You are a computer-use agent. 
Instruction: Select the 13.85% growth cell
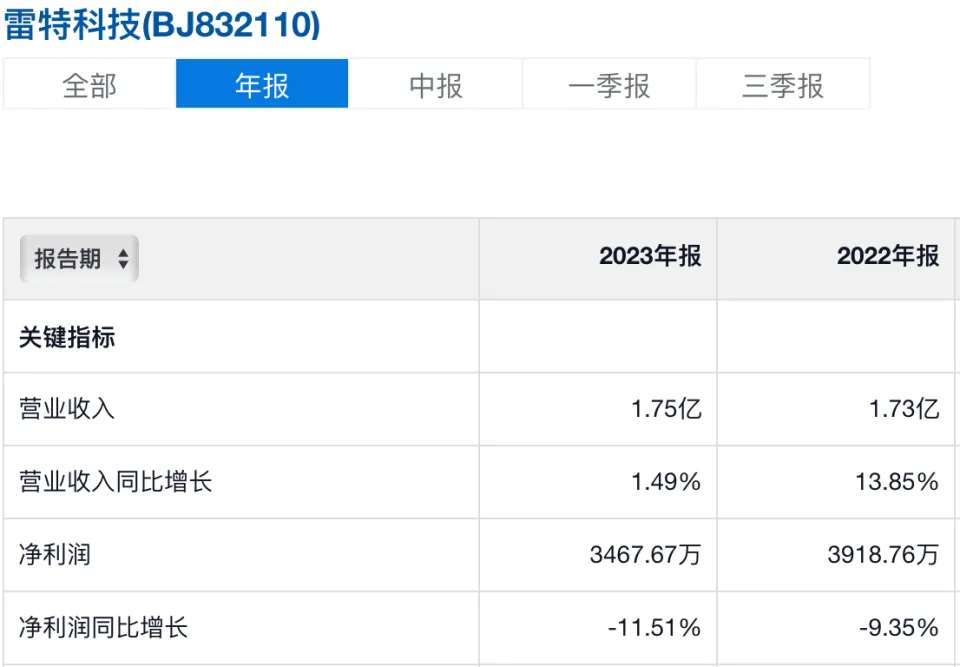pos(898,482)
